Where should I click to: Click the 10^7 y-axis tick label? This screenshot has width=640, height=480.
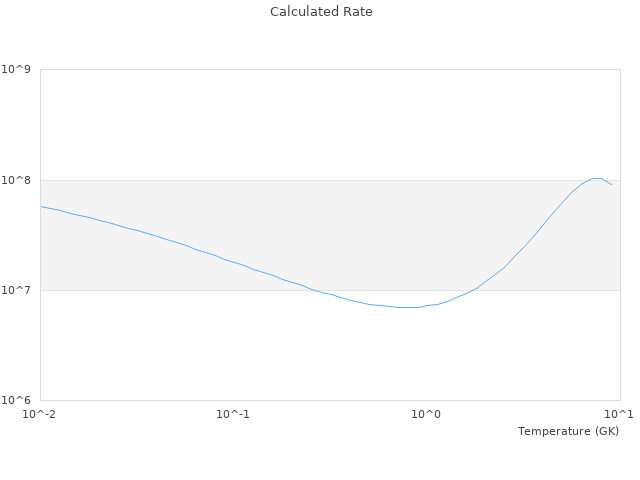[x=17, y=290]
